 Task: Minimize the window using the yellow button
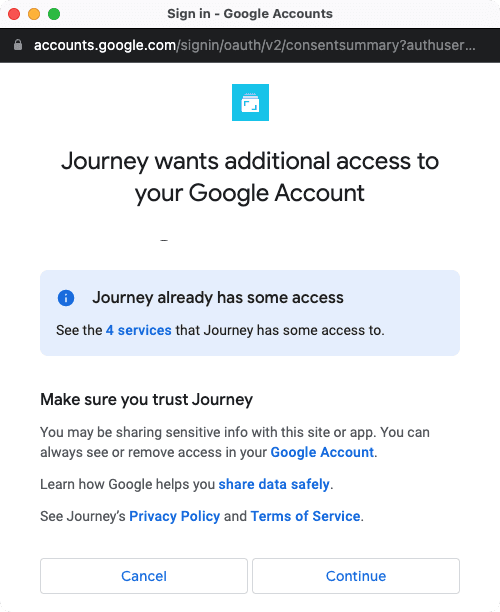pos(34,14)
